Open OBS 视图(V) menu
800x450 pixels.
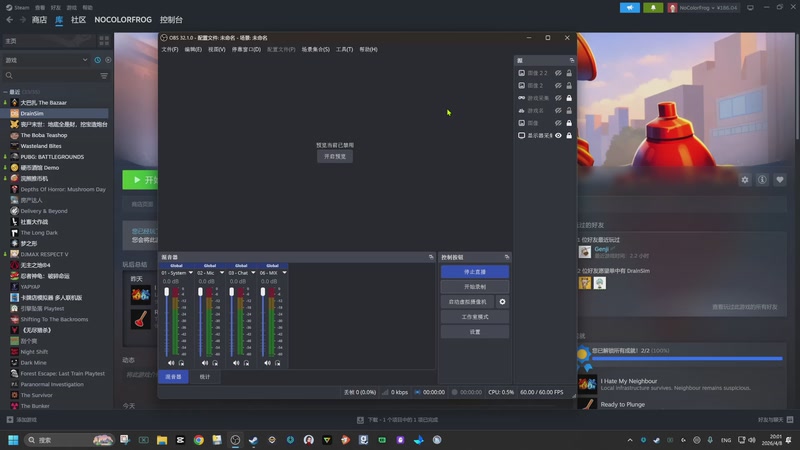216,49
